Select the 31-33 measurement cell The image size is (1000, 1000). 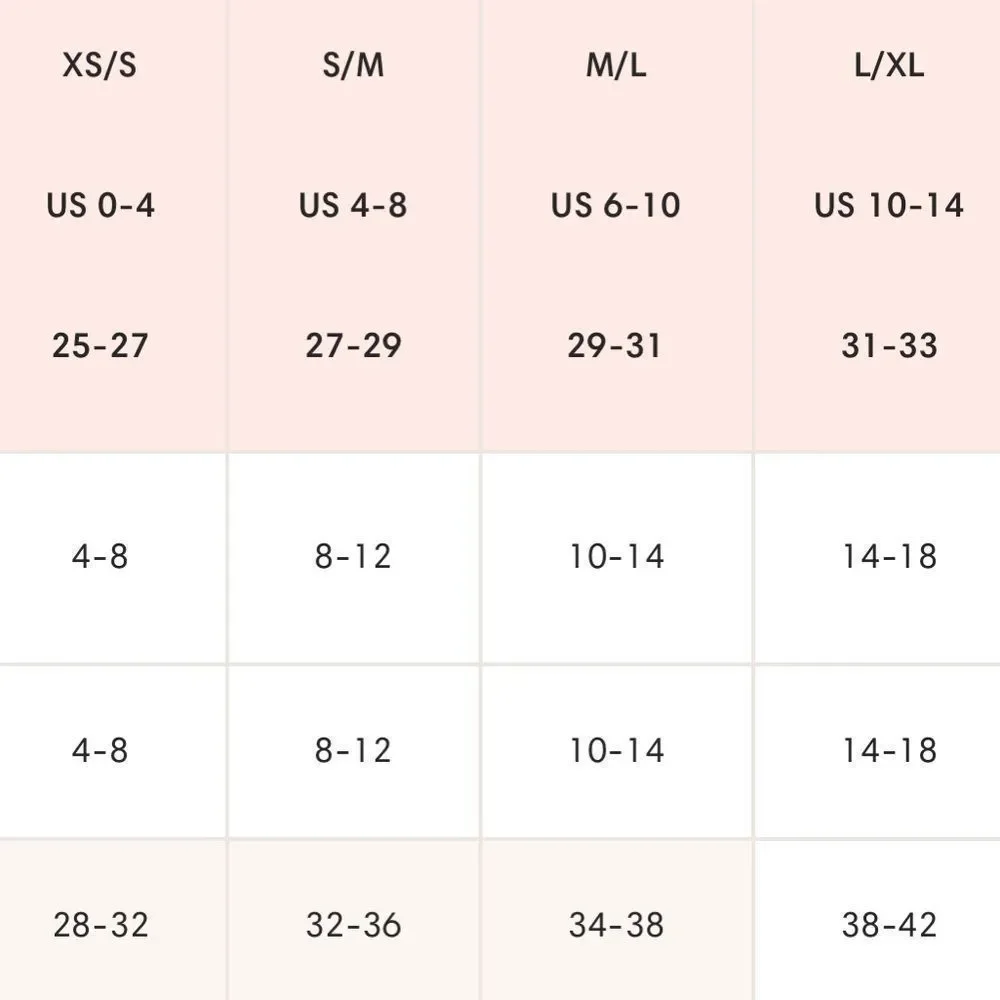click(x=889, y=346)
